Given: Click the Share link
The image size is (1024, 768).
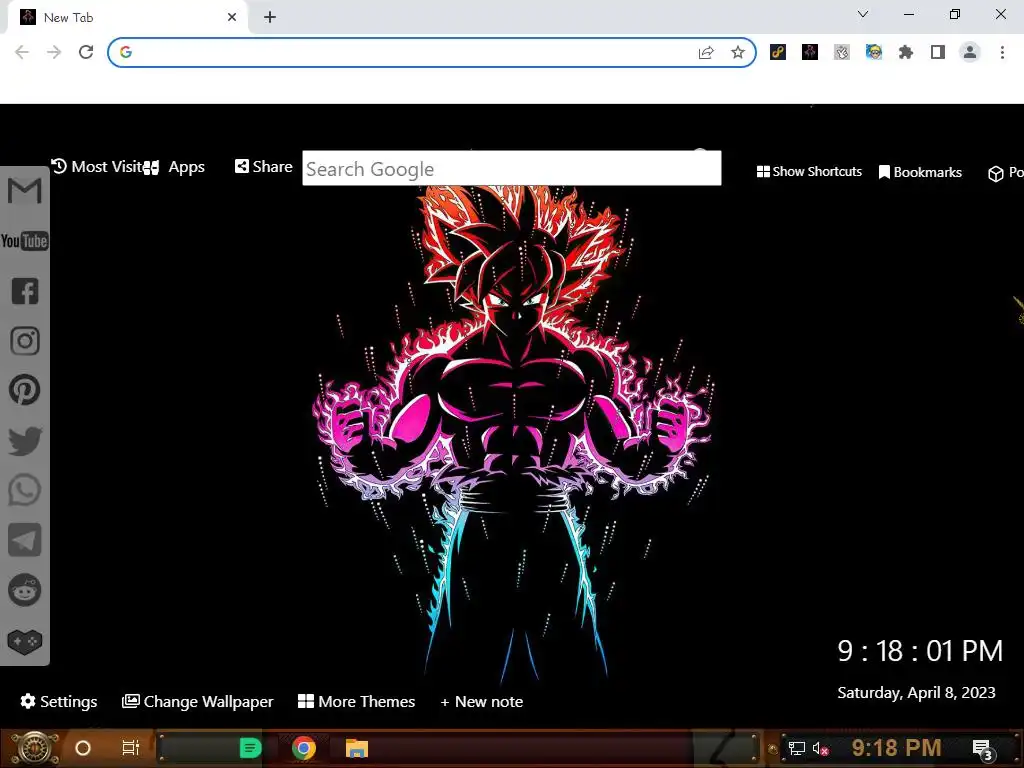Looking at the screenshot, I should 264,167.
